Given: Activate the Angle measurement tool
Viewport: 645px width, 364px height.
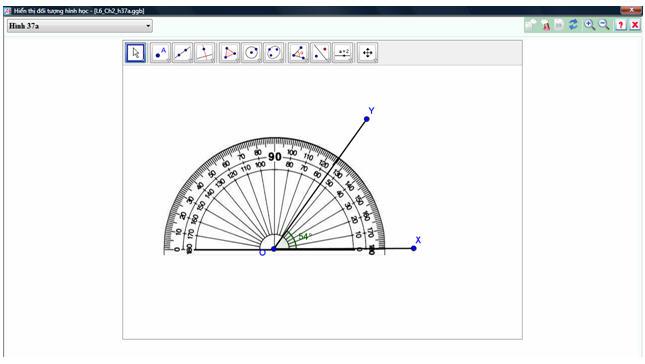Looking at the screenshot, I should point(298,53).
